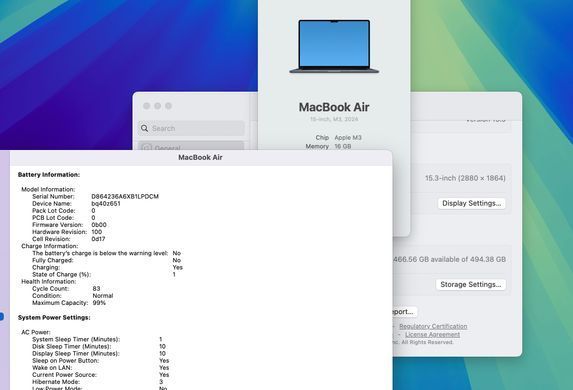Screen dimensions: 573x390
Task: Click the MacBook Air laptop image
Action: point(334,46)
